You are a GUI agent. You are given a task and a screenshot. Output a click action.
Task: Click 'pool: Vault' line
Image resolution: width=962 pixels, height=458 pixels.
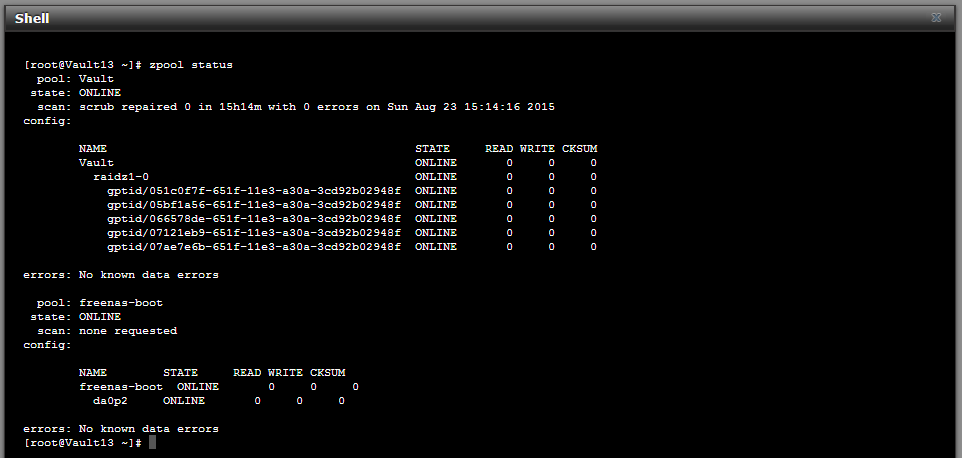click(75, 78)
